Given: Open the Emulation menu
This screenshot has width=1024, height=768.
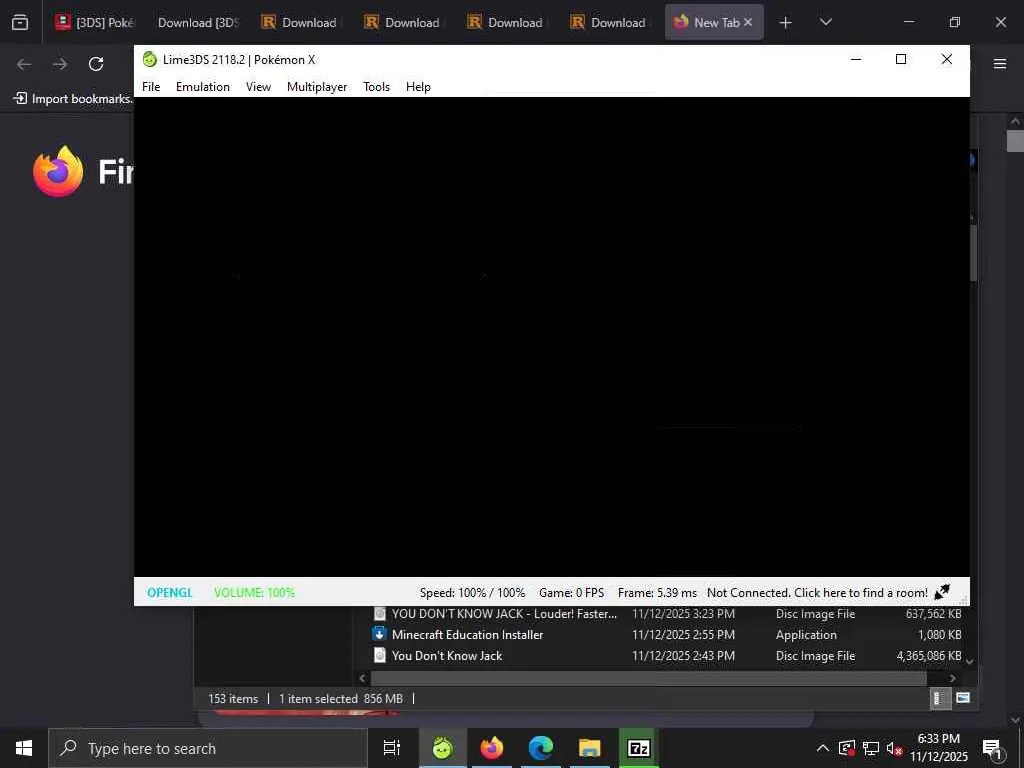Looking at the screenshot, I should tap(202, 87).
